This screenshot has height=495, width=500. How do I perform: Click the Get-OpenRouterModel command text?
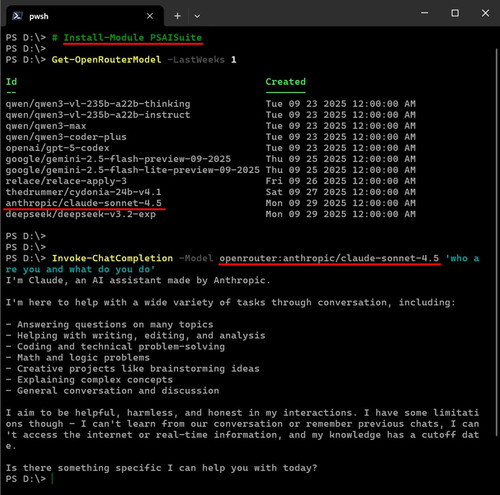(x=106, y=60)
